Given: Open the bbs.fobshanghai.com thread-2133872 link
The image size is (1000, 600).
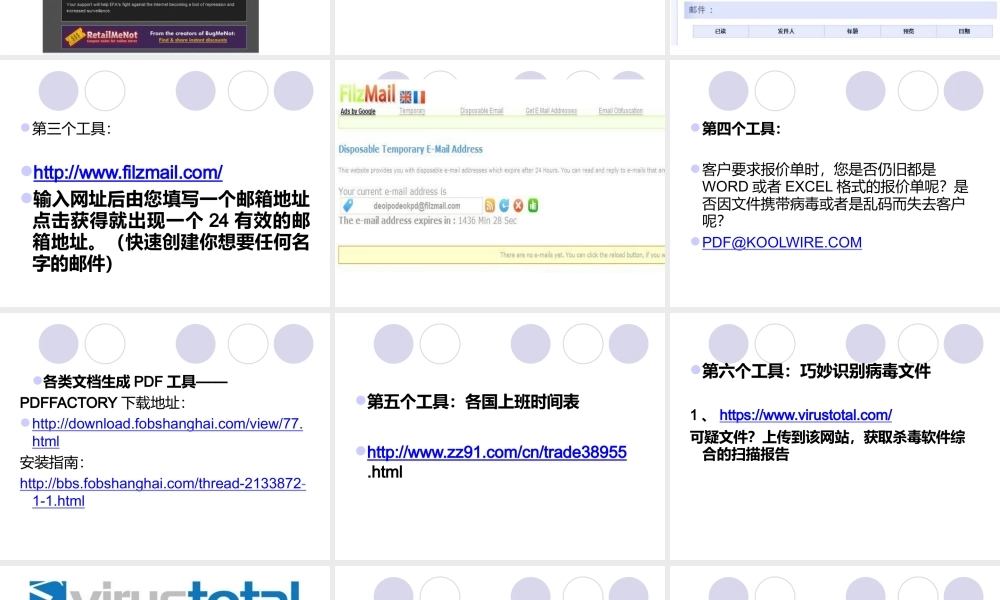Looking at the screenshot, I should tap(163, 492).
